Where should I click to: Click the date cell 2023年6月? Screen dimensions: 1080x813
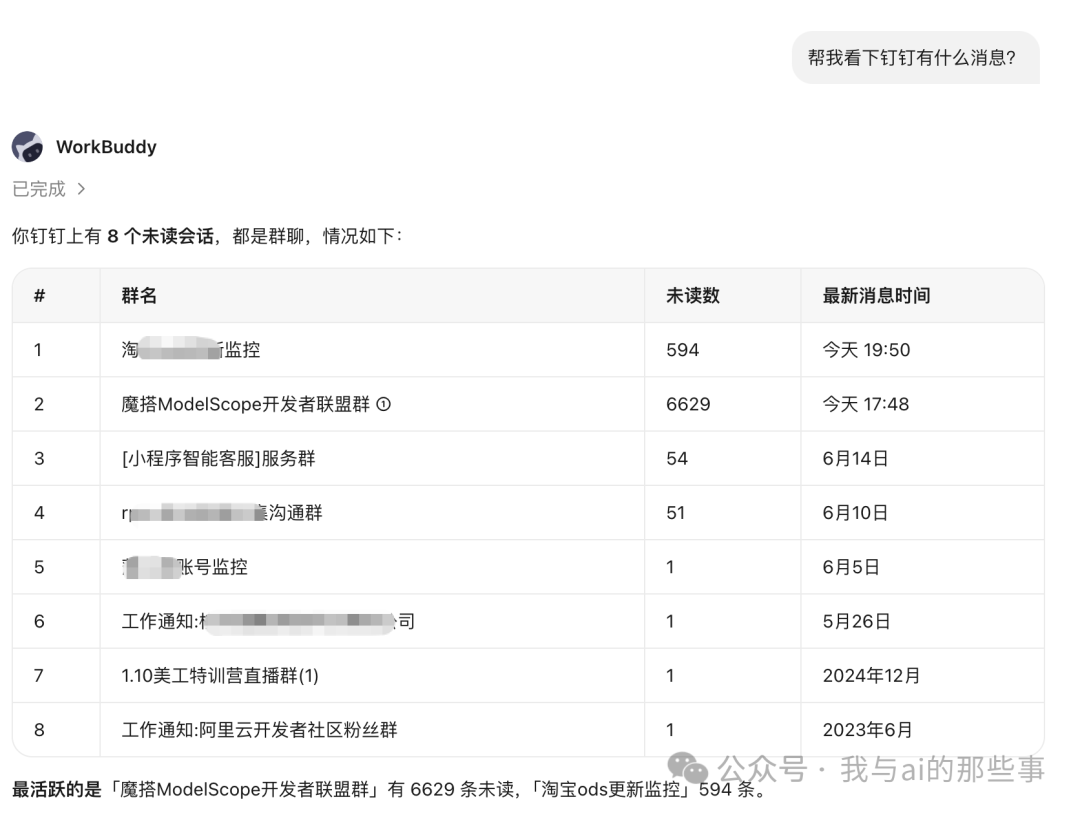pyautogui.click(x=867, y=730)
